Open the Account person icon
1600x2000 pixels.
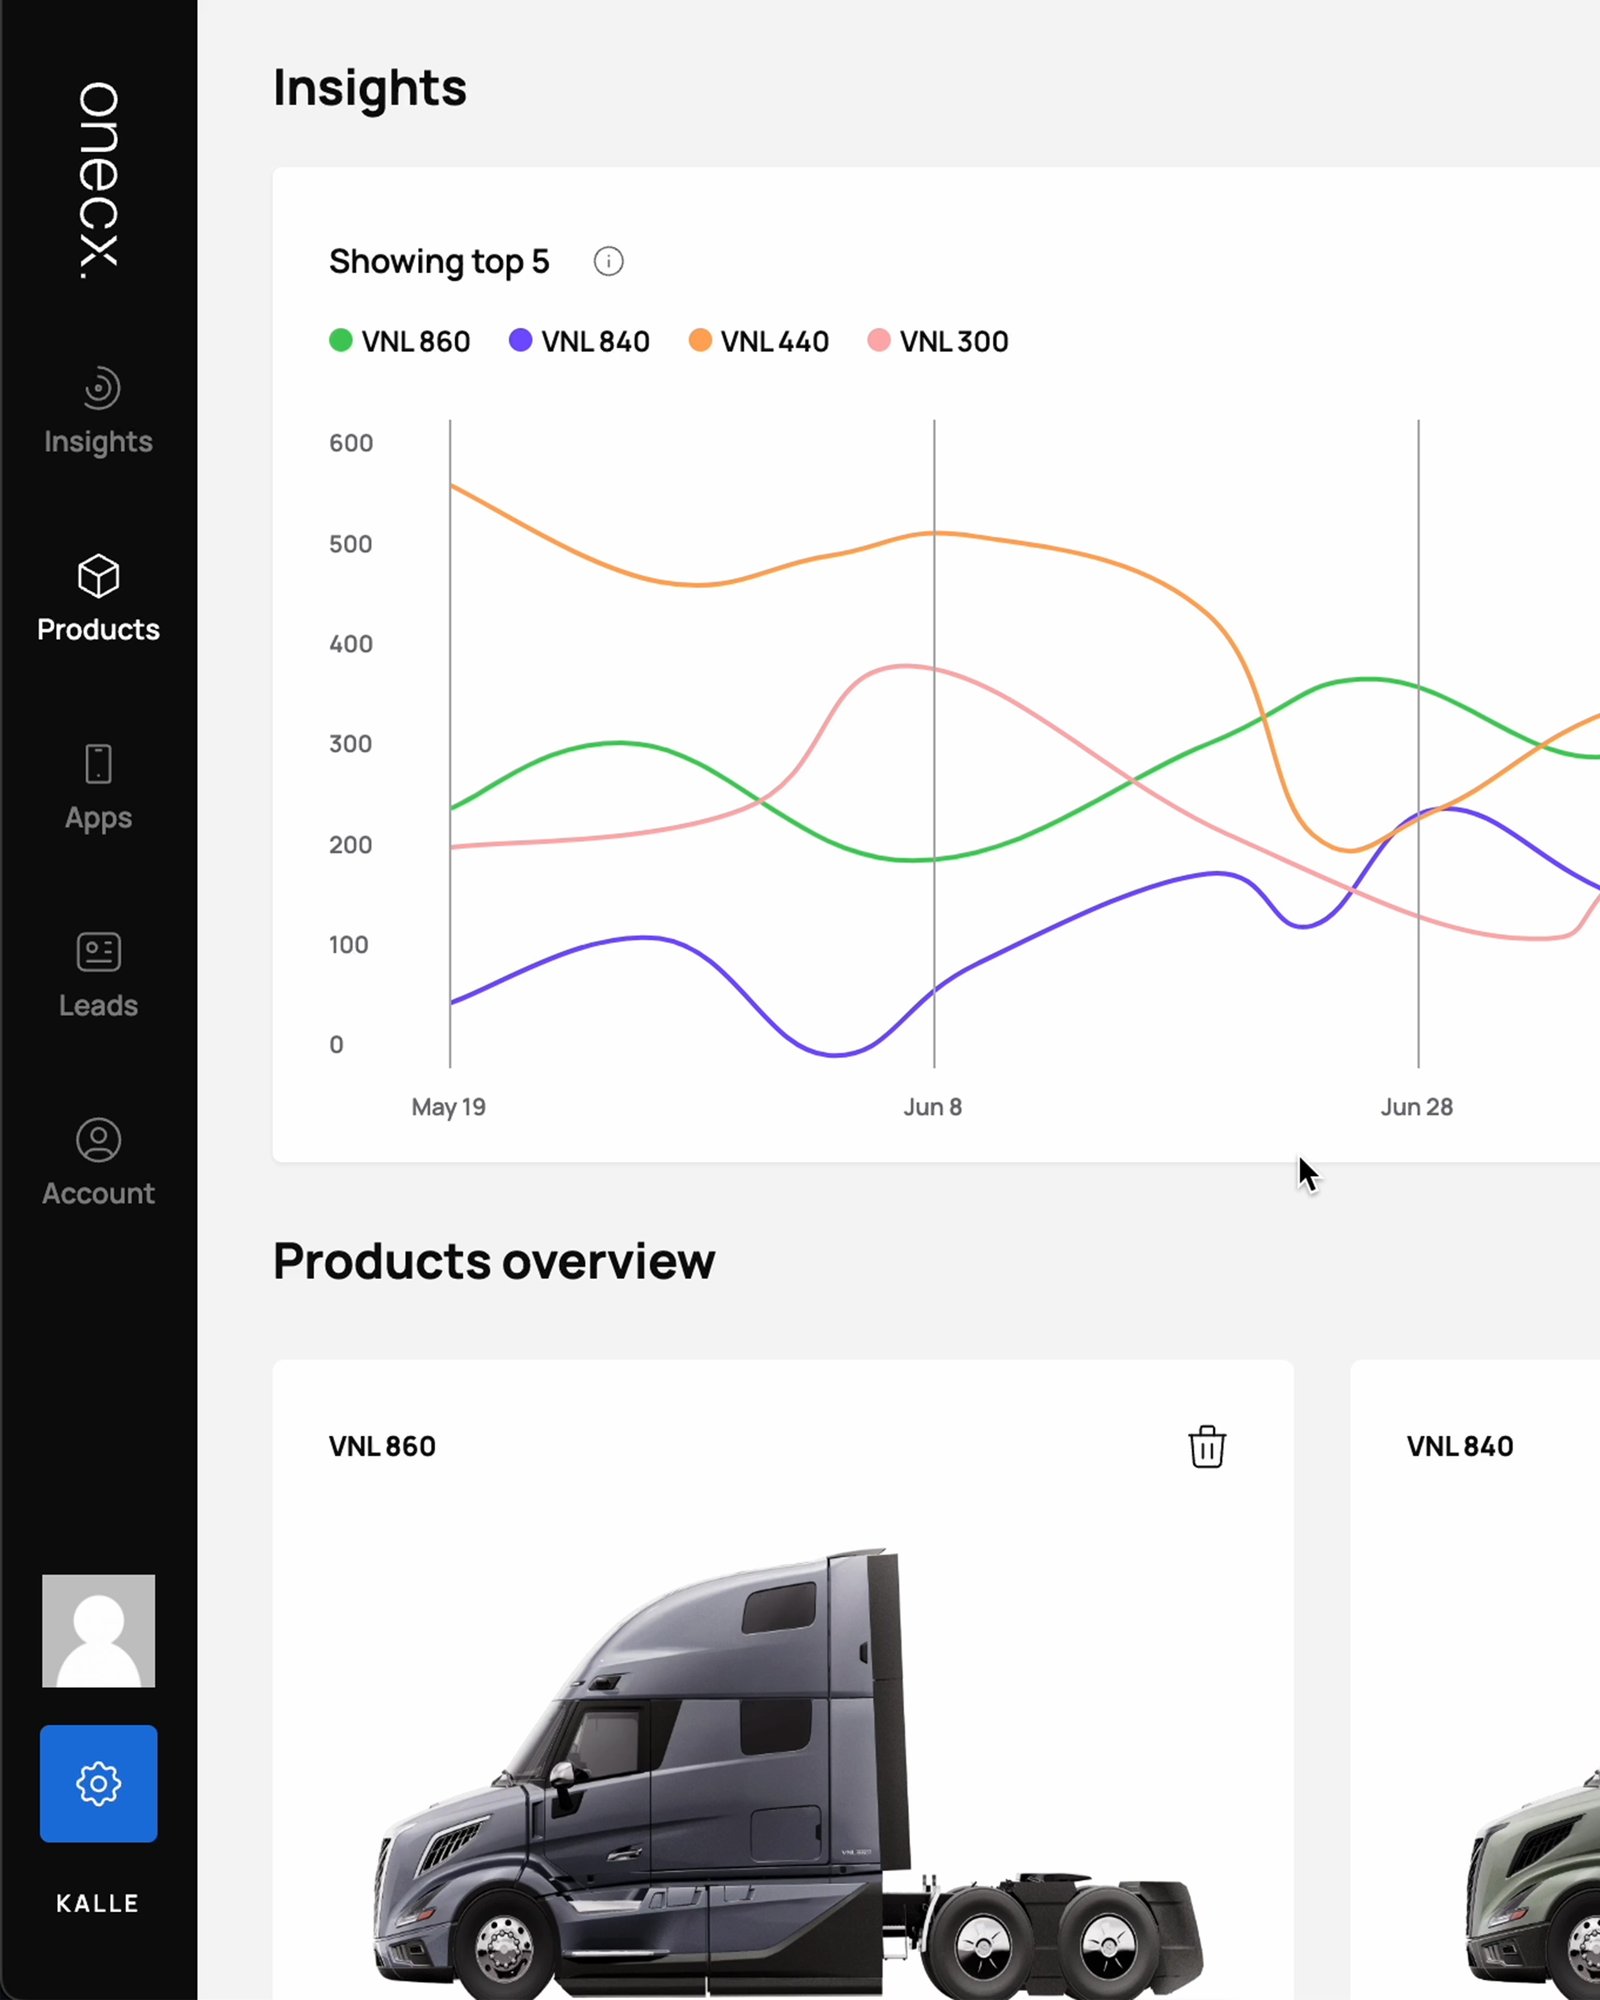99,1140
